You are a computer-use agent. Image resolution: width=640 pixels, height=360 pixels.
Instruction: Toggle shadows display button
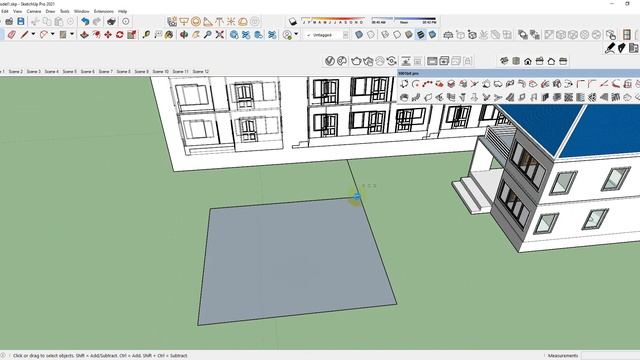[x=293, y=21]
